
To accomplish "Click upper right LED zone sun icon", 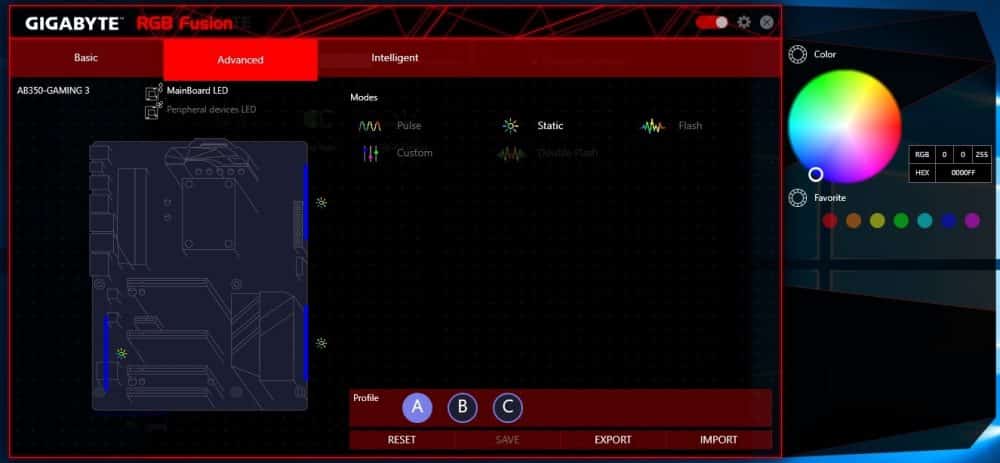I will tap(321, 203).
